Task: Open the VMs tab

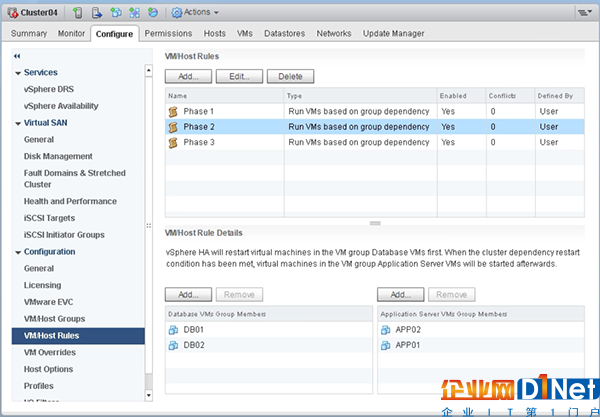Action: coord(245,34)
